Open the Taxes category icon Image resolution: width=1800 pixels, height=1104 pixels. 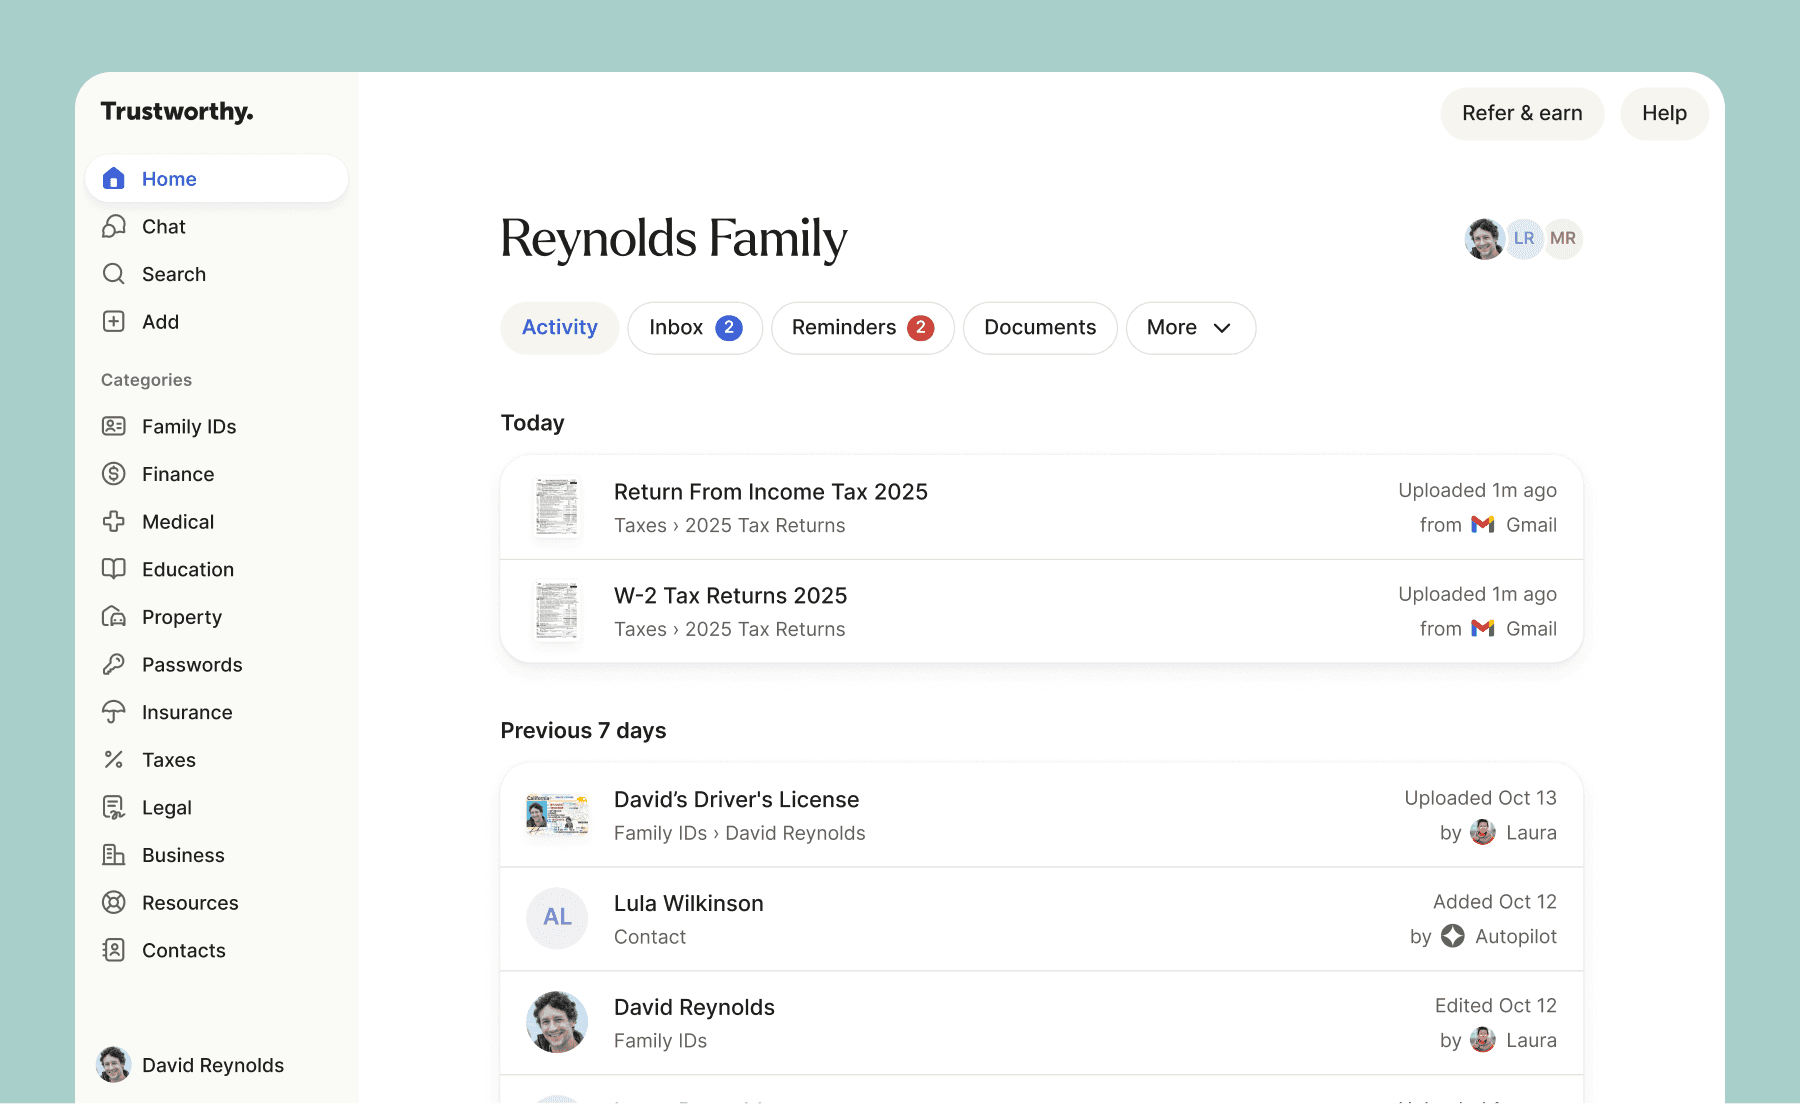(x=113, y=759)
